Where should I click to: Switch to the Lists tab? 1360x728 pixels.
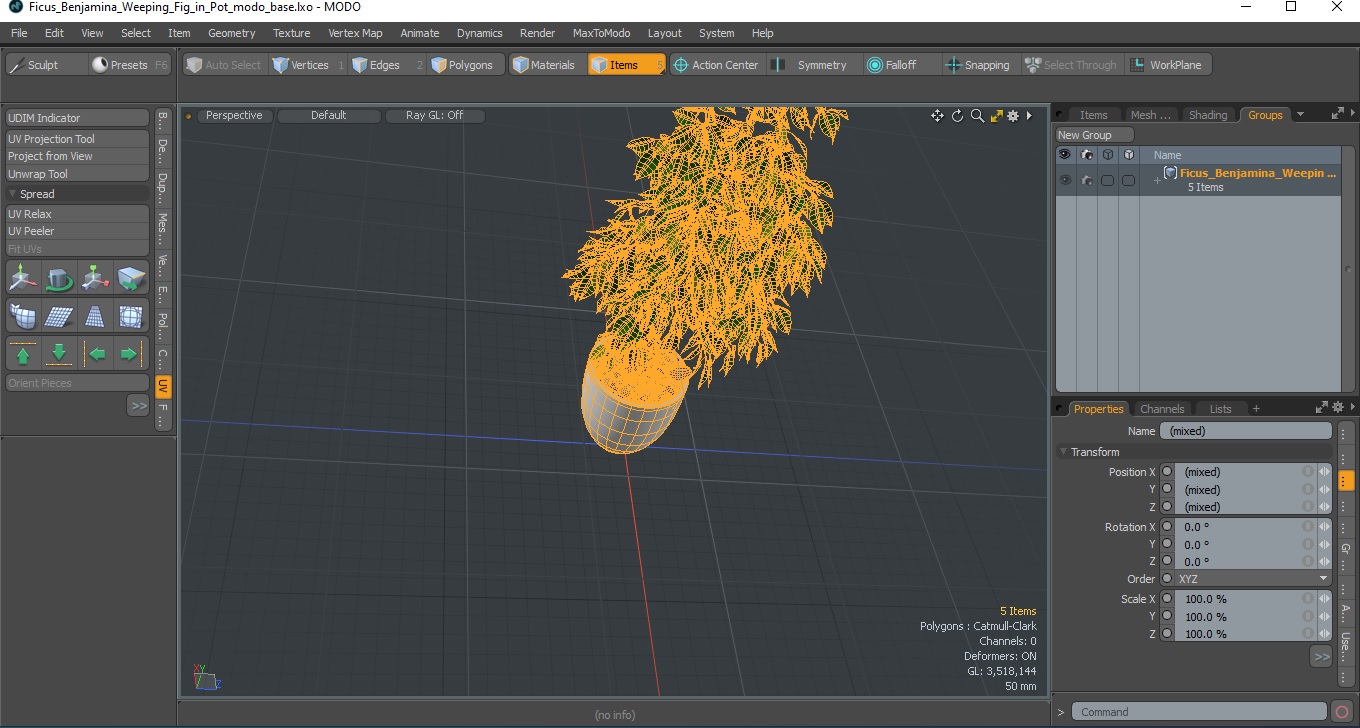pyautogui.click(x=1220, y=409)
